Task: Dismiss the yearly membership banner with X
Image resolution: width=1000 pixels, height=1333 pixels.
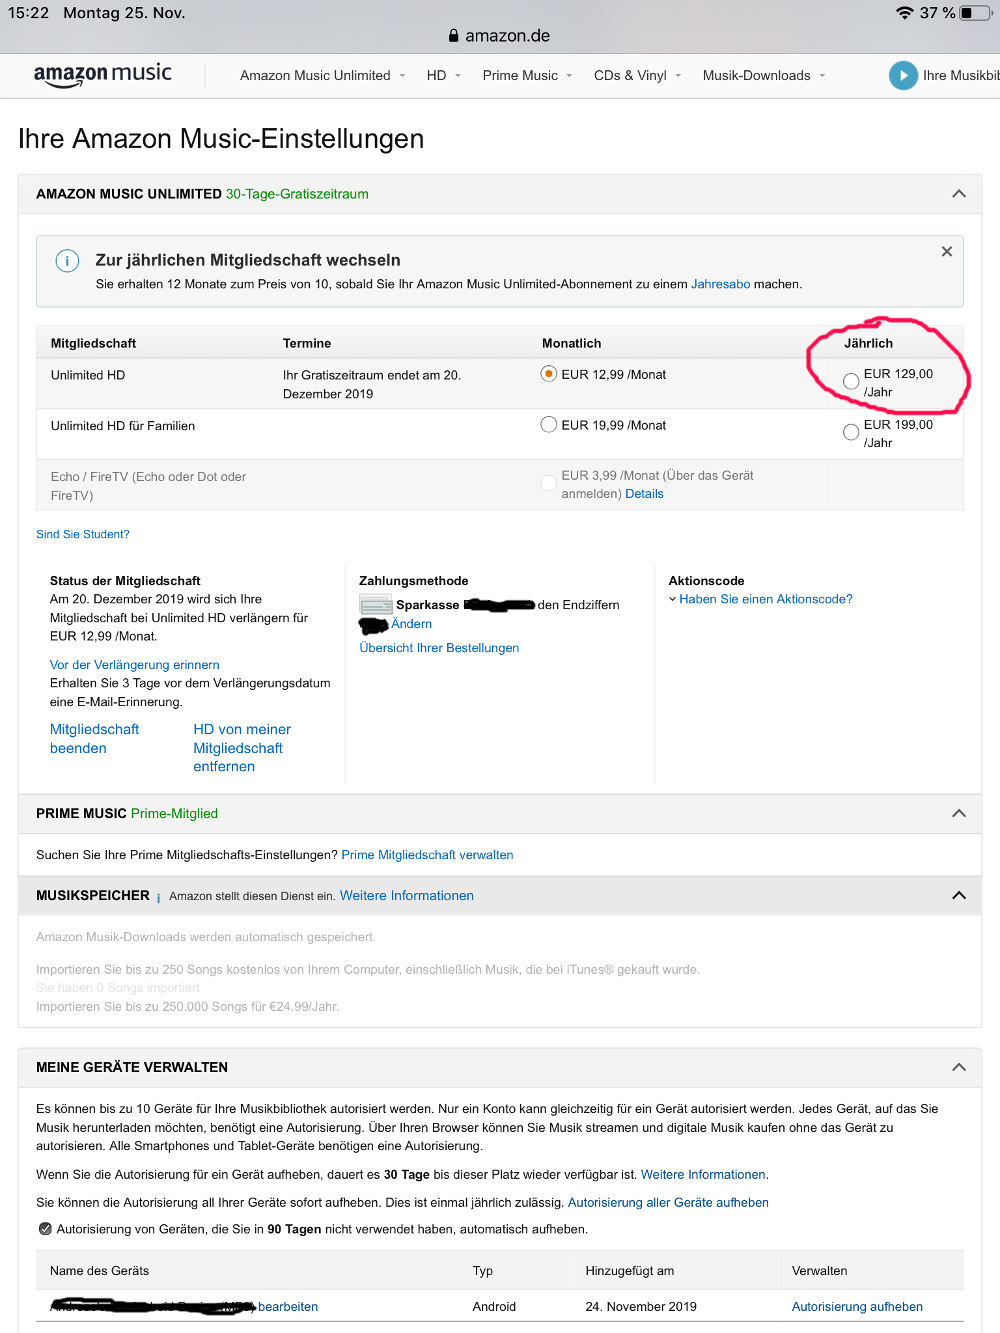Action: (x=946, y=252)
